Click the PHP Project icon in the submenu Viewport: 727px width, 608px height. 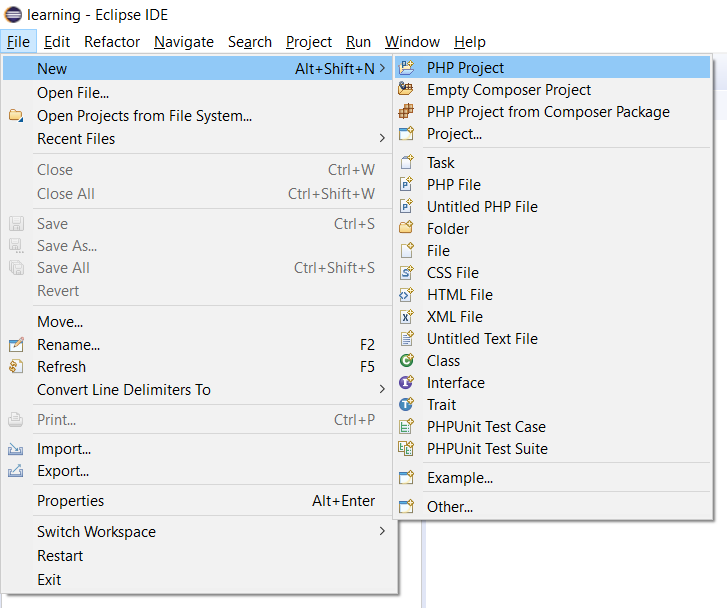click(x=407, y=68)
